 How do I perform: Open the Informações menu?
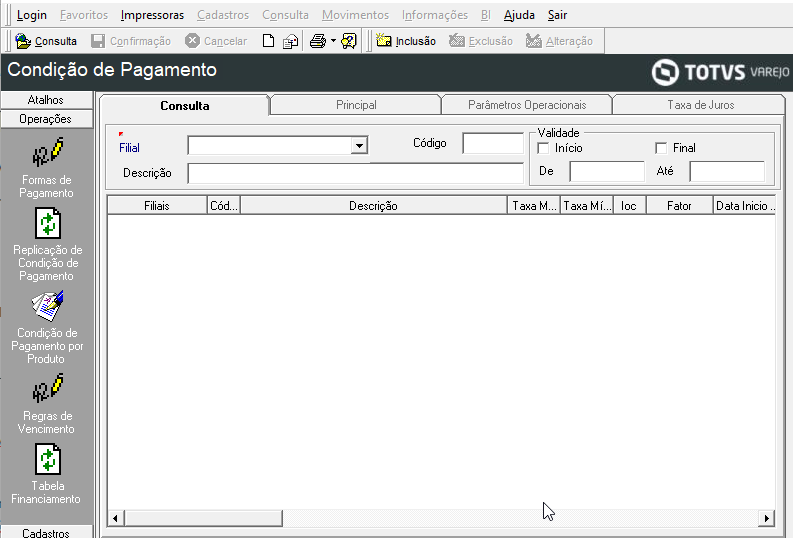435,15
